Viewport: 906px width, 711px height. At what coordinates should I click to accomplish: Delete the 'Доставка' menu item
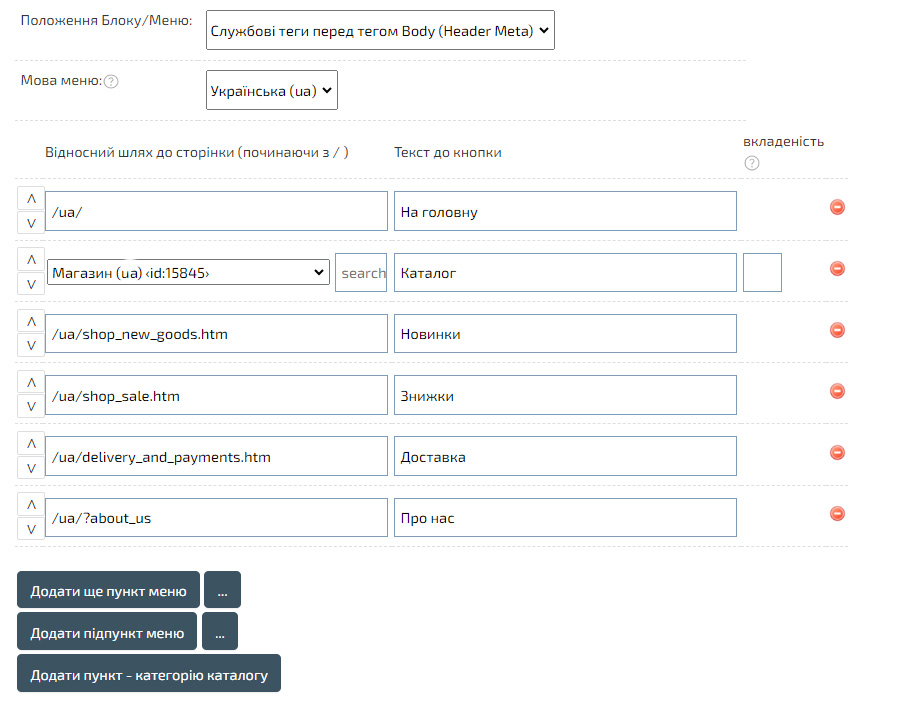point(838,453)
